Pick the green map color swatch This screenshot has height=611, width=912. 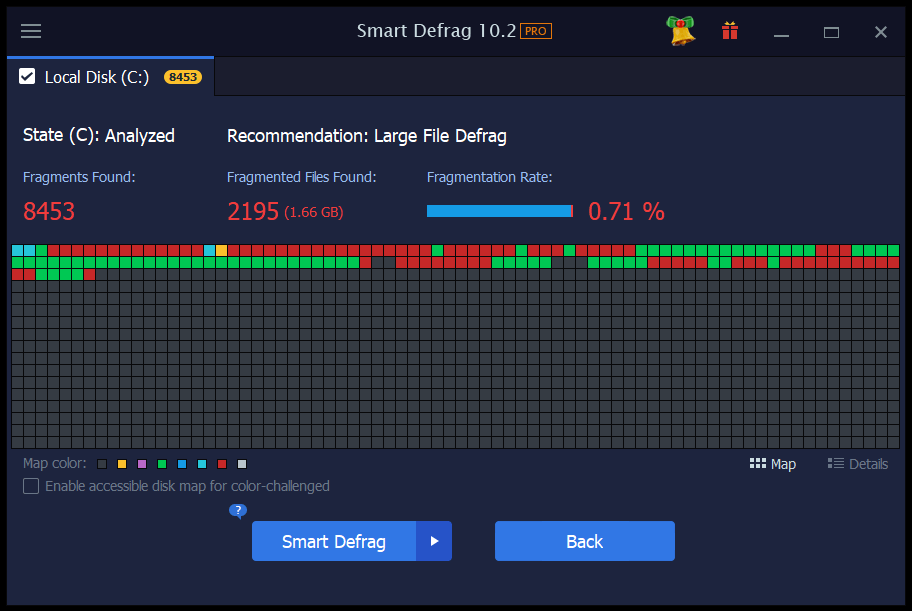[x=162, y=464]
